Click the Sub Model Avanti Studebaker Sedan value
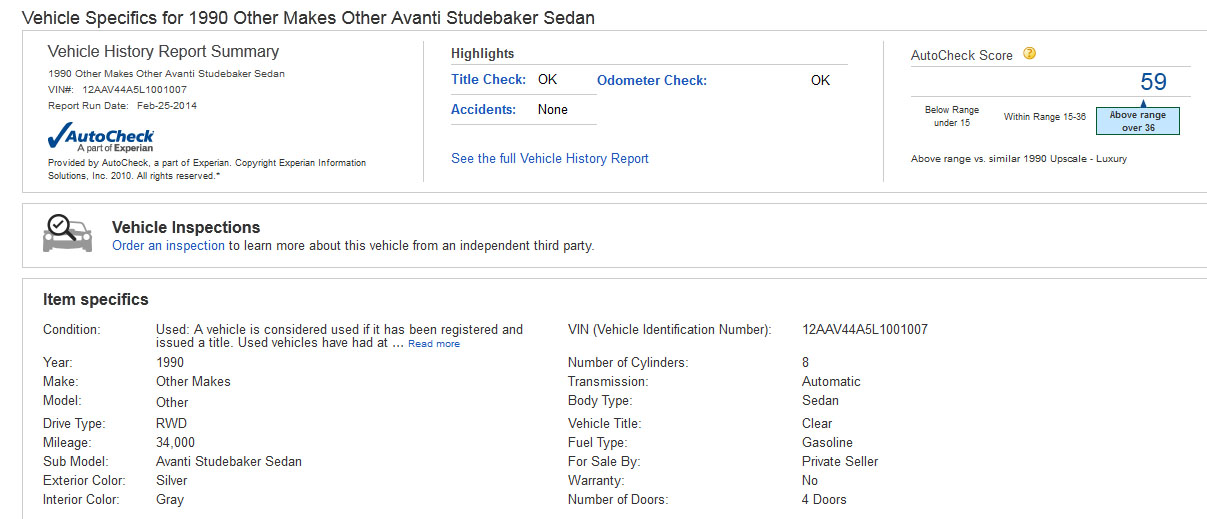The height and width of the screenshot is (519, 1207). (229, 461)
